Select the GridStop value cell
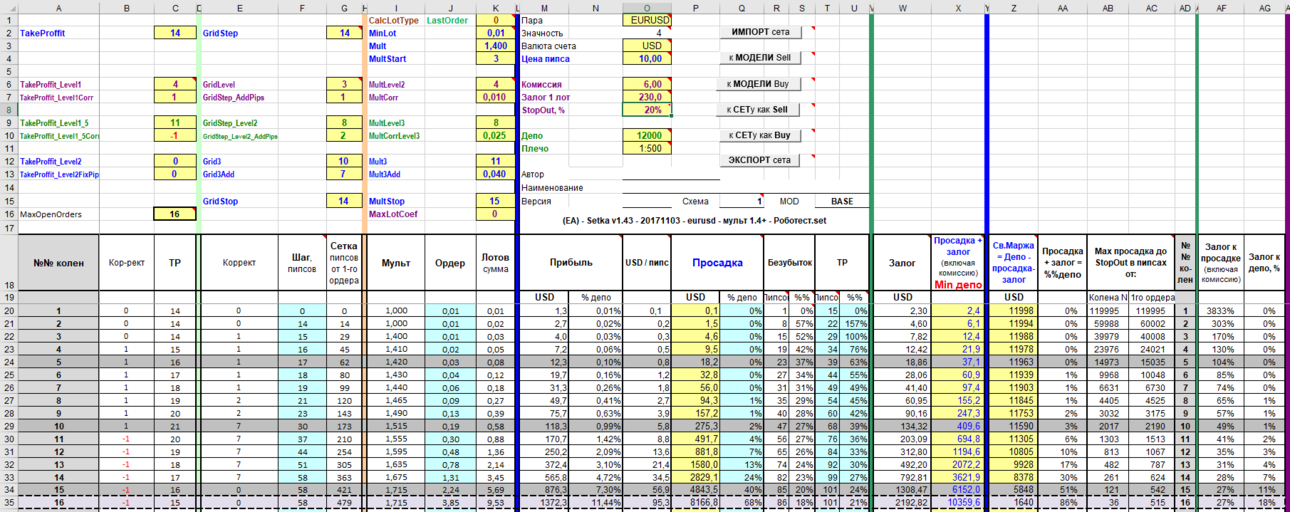The height and width of the screenshot is (512, 1290). pos(345,201)
